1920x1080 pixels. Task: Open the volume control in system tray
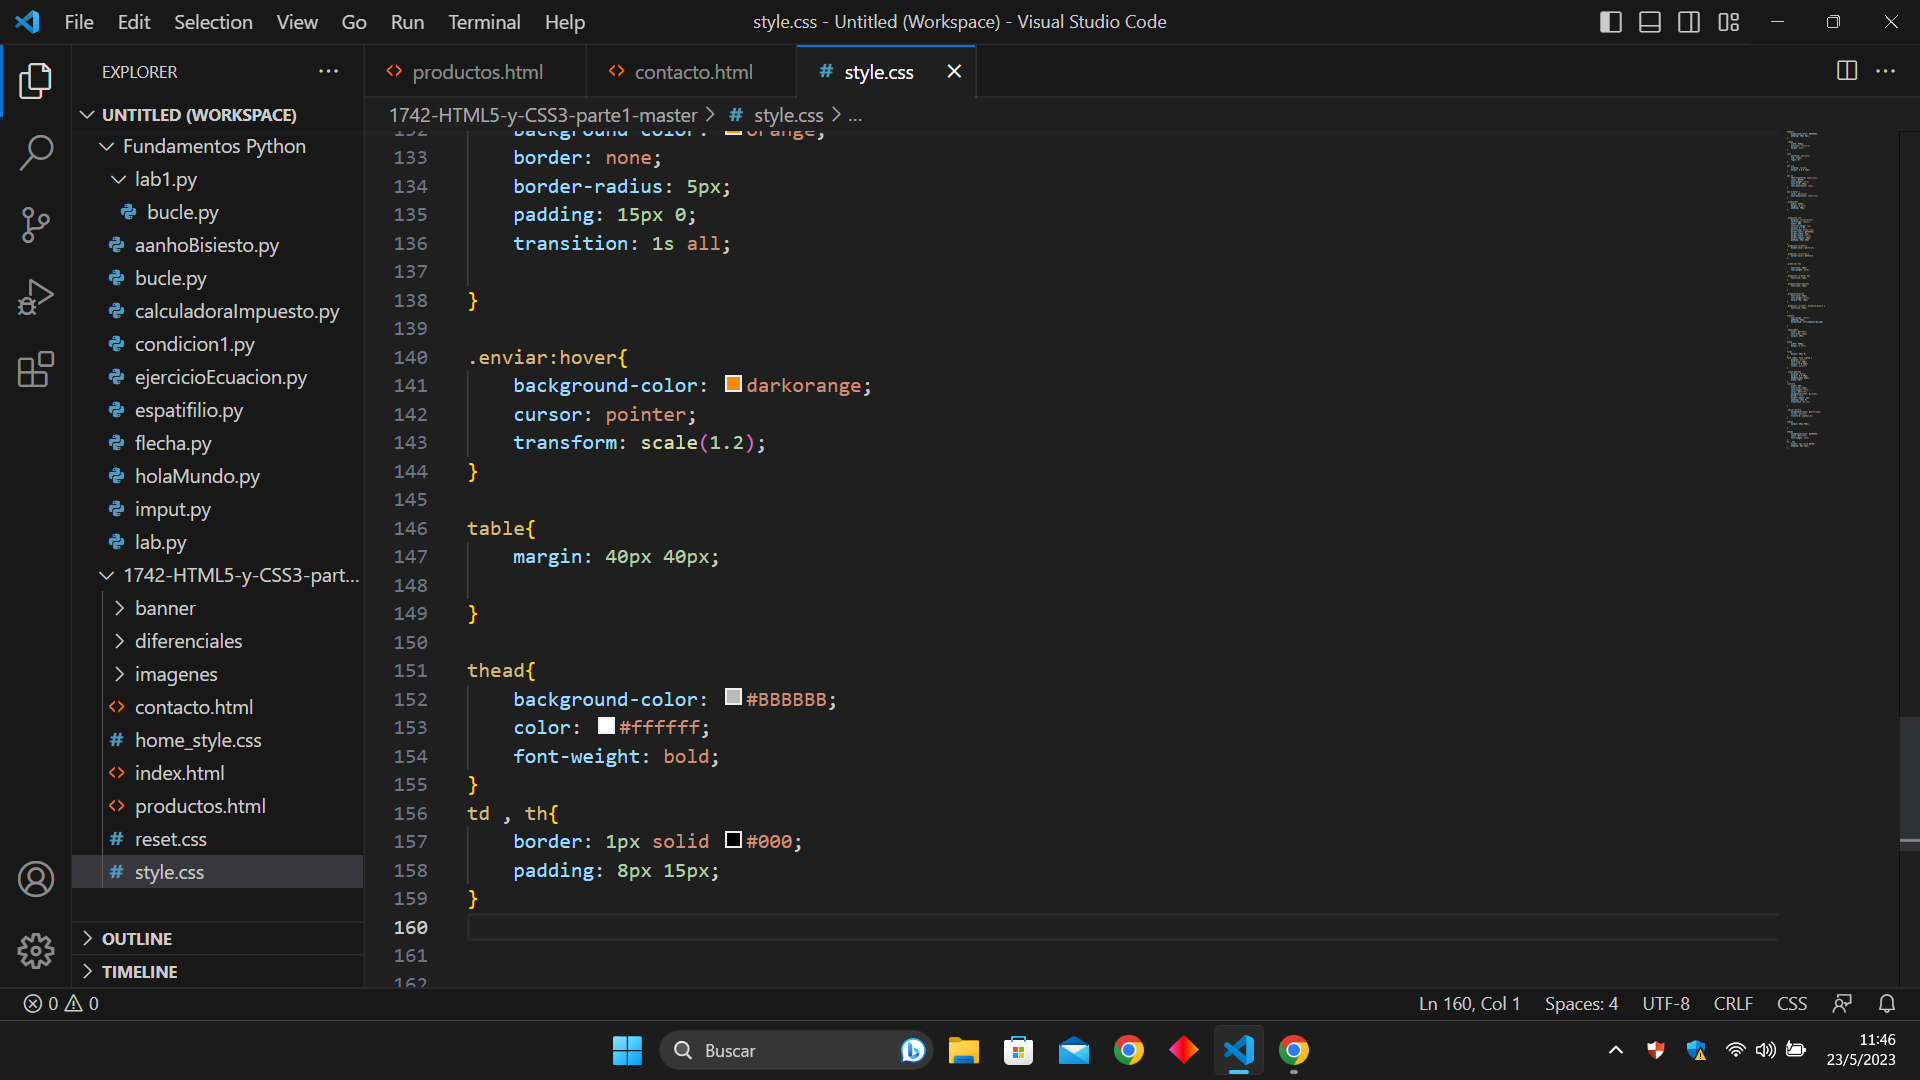(x=1766, y=1050)
